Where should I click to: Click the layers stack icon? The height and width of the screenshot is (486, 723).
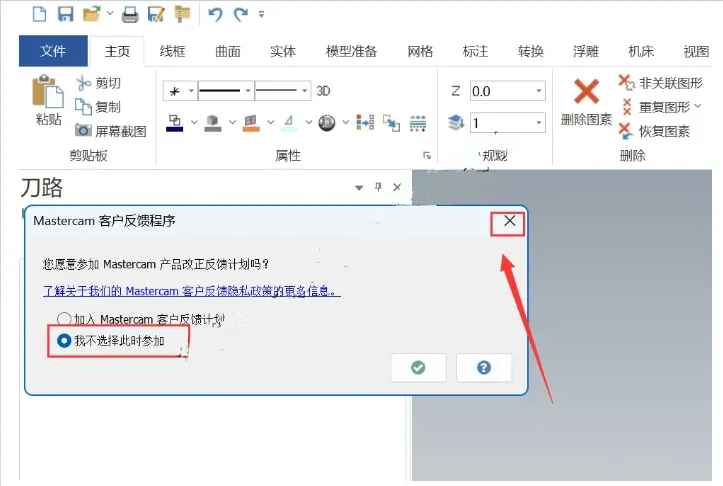pos(456,123)
